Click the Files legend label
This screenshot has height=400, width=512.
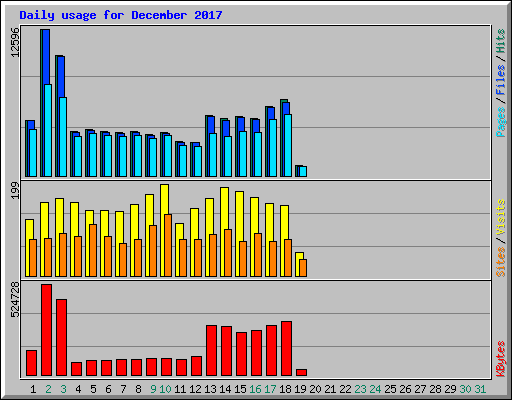coord(500,79)
